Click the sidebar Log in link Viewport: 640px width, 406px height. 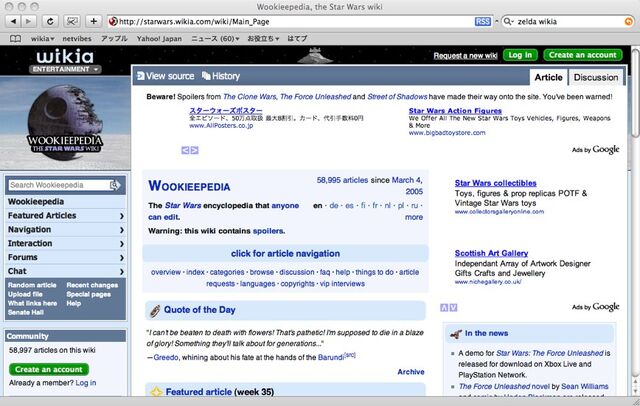pos(86,383)
